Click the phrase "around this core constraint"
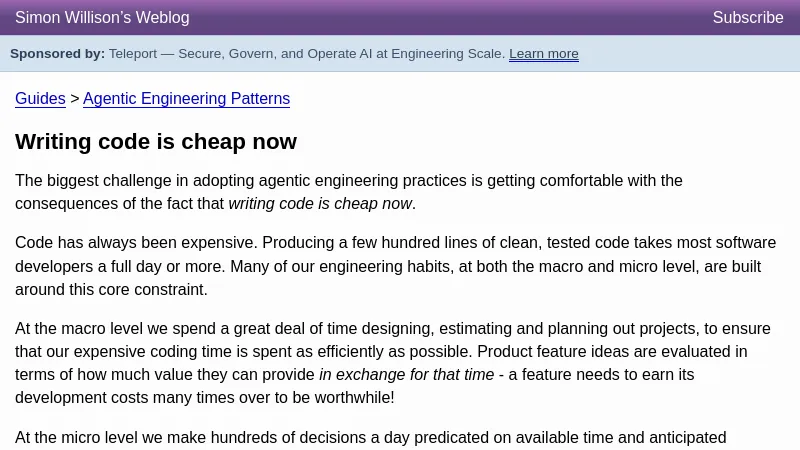The height and width of the screenshot is (450, 800). coord(110,290)
